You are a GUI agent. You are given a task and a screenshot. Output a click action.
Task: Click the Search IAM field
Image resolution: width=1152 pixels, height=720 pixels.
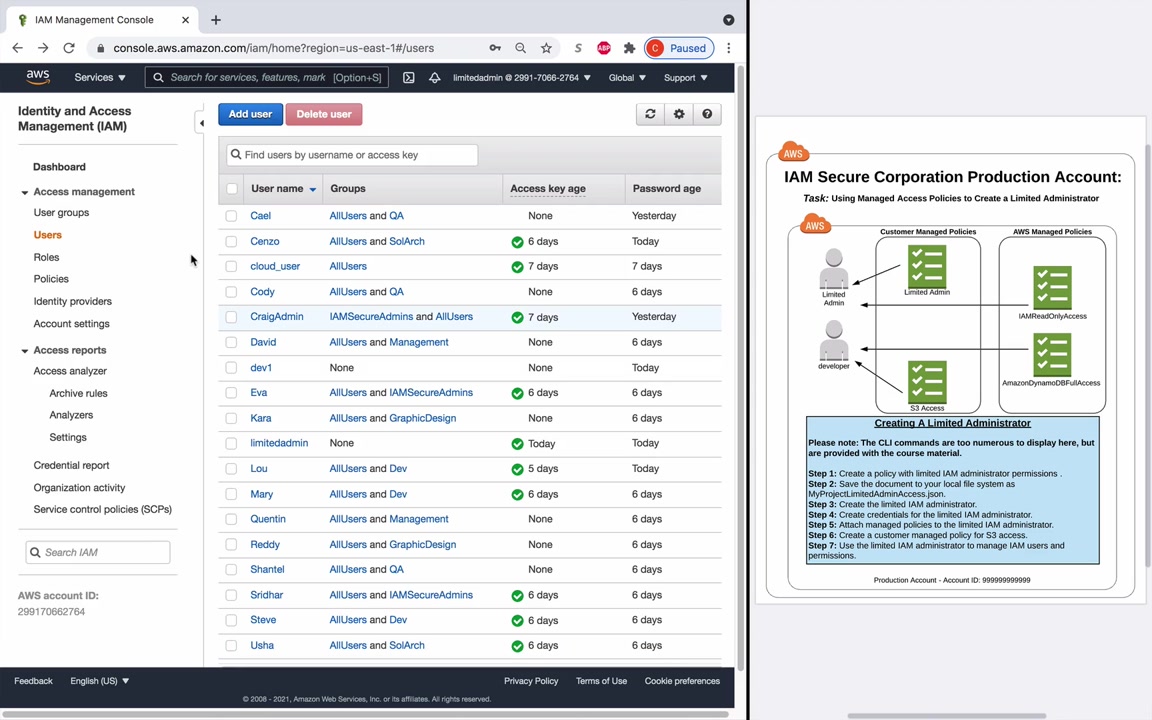(98, 552)
